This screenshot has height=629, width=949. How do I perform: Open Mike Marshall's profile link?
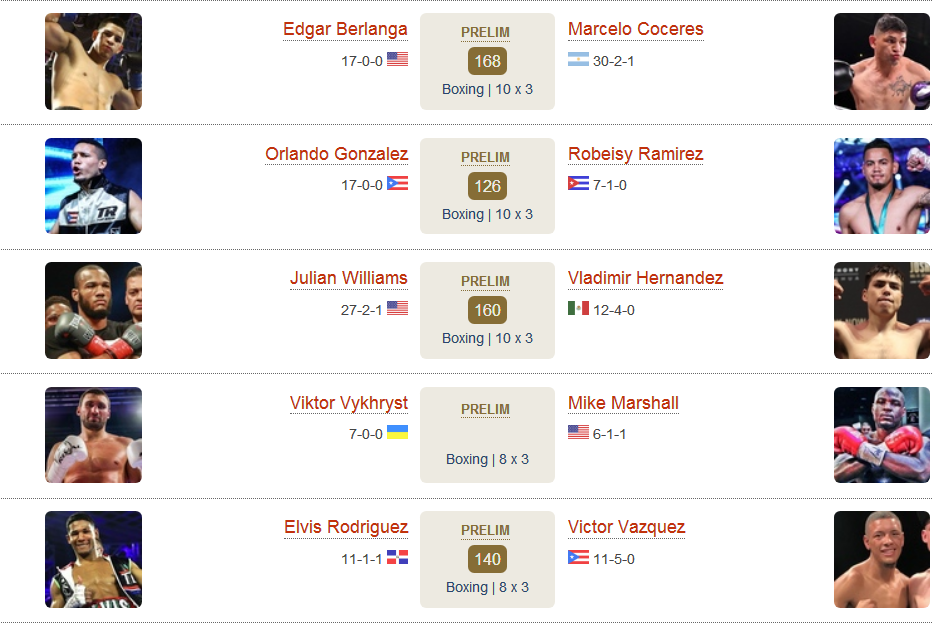[x=623, y=403]
